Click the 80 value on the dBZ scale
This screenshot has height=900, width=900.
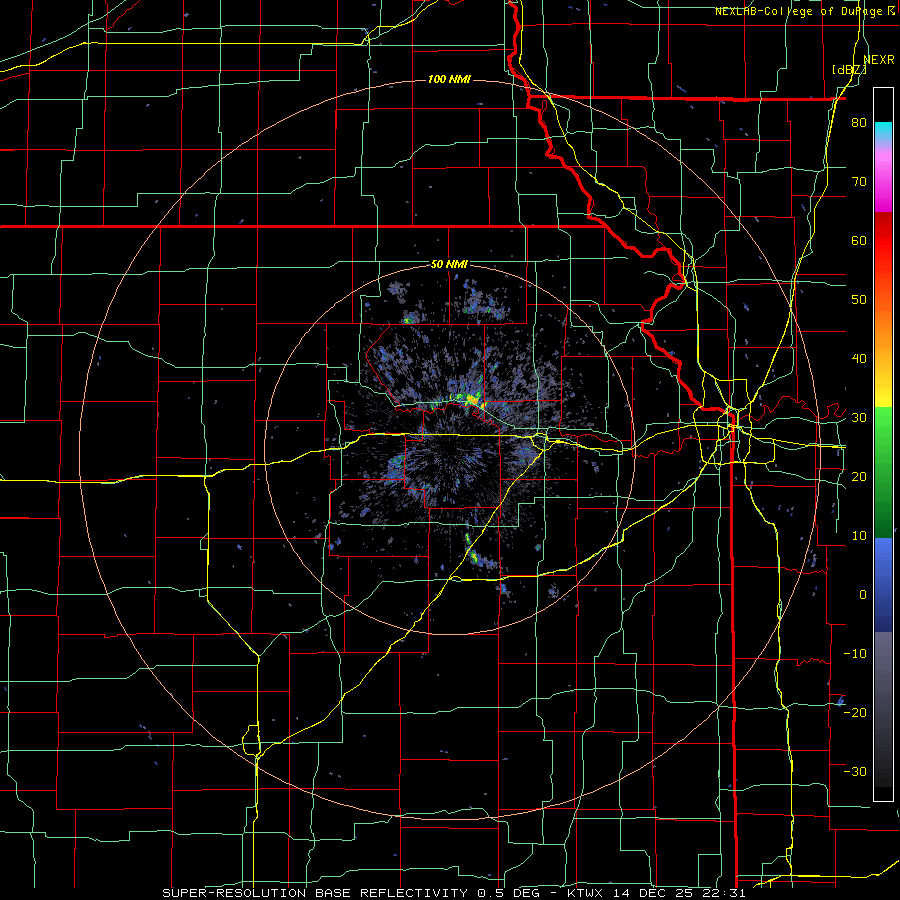click(x=859, y=123)
